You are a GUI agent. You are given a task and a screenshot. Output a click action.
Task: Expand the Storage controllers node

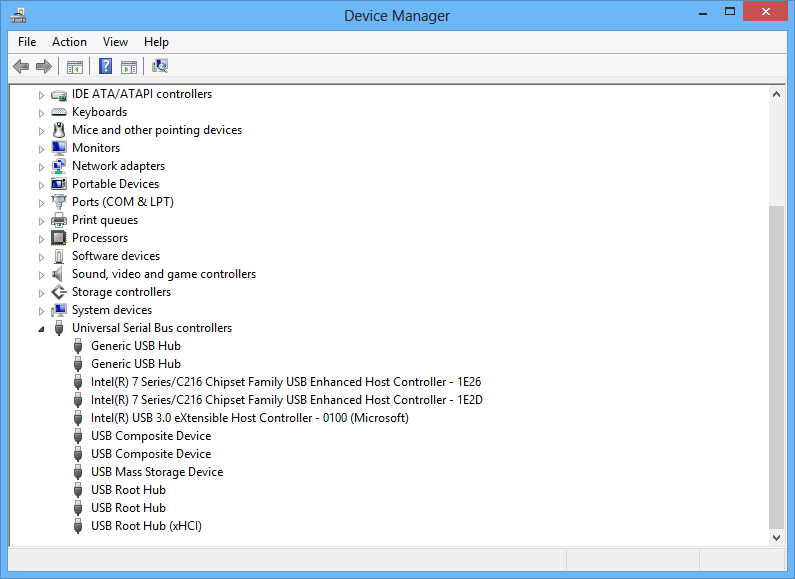(41, 293)
